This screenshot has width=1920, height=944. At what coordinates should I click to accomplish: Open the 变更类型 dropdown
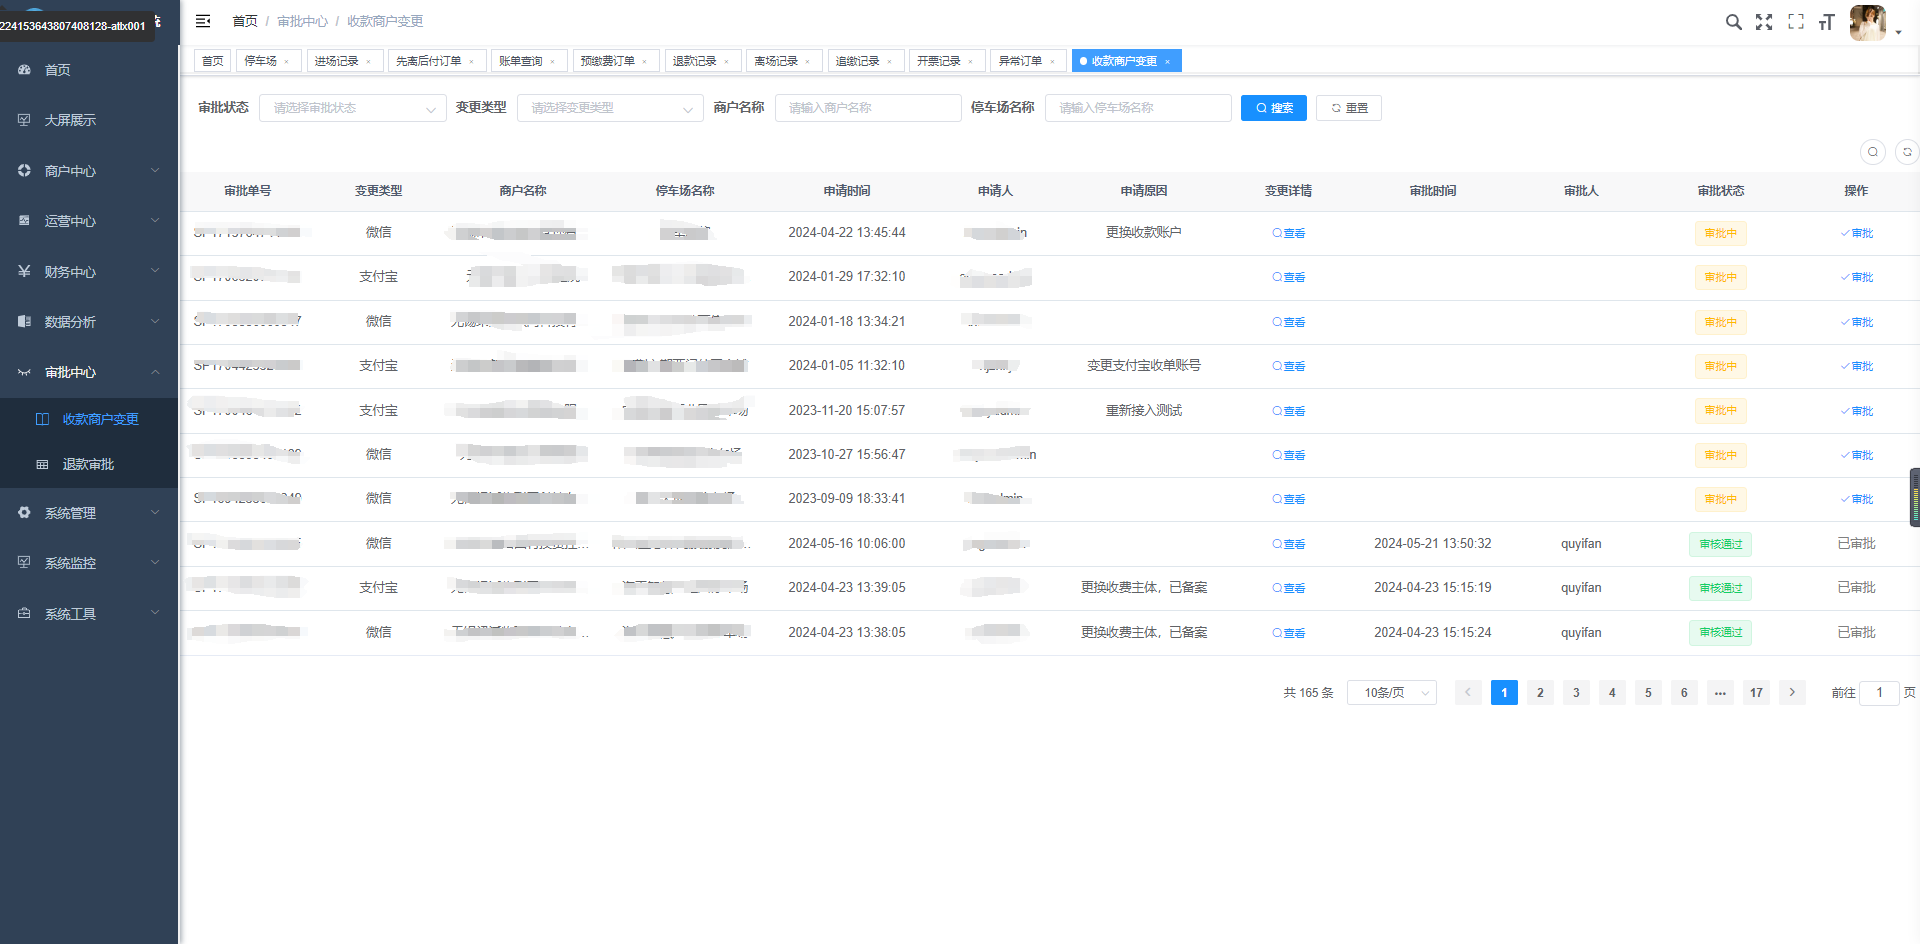pos(610,108)
